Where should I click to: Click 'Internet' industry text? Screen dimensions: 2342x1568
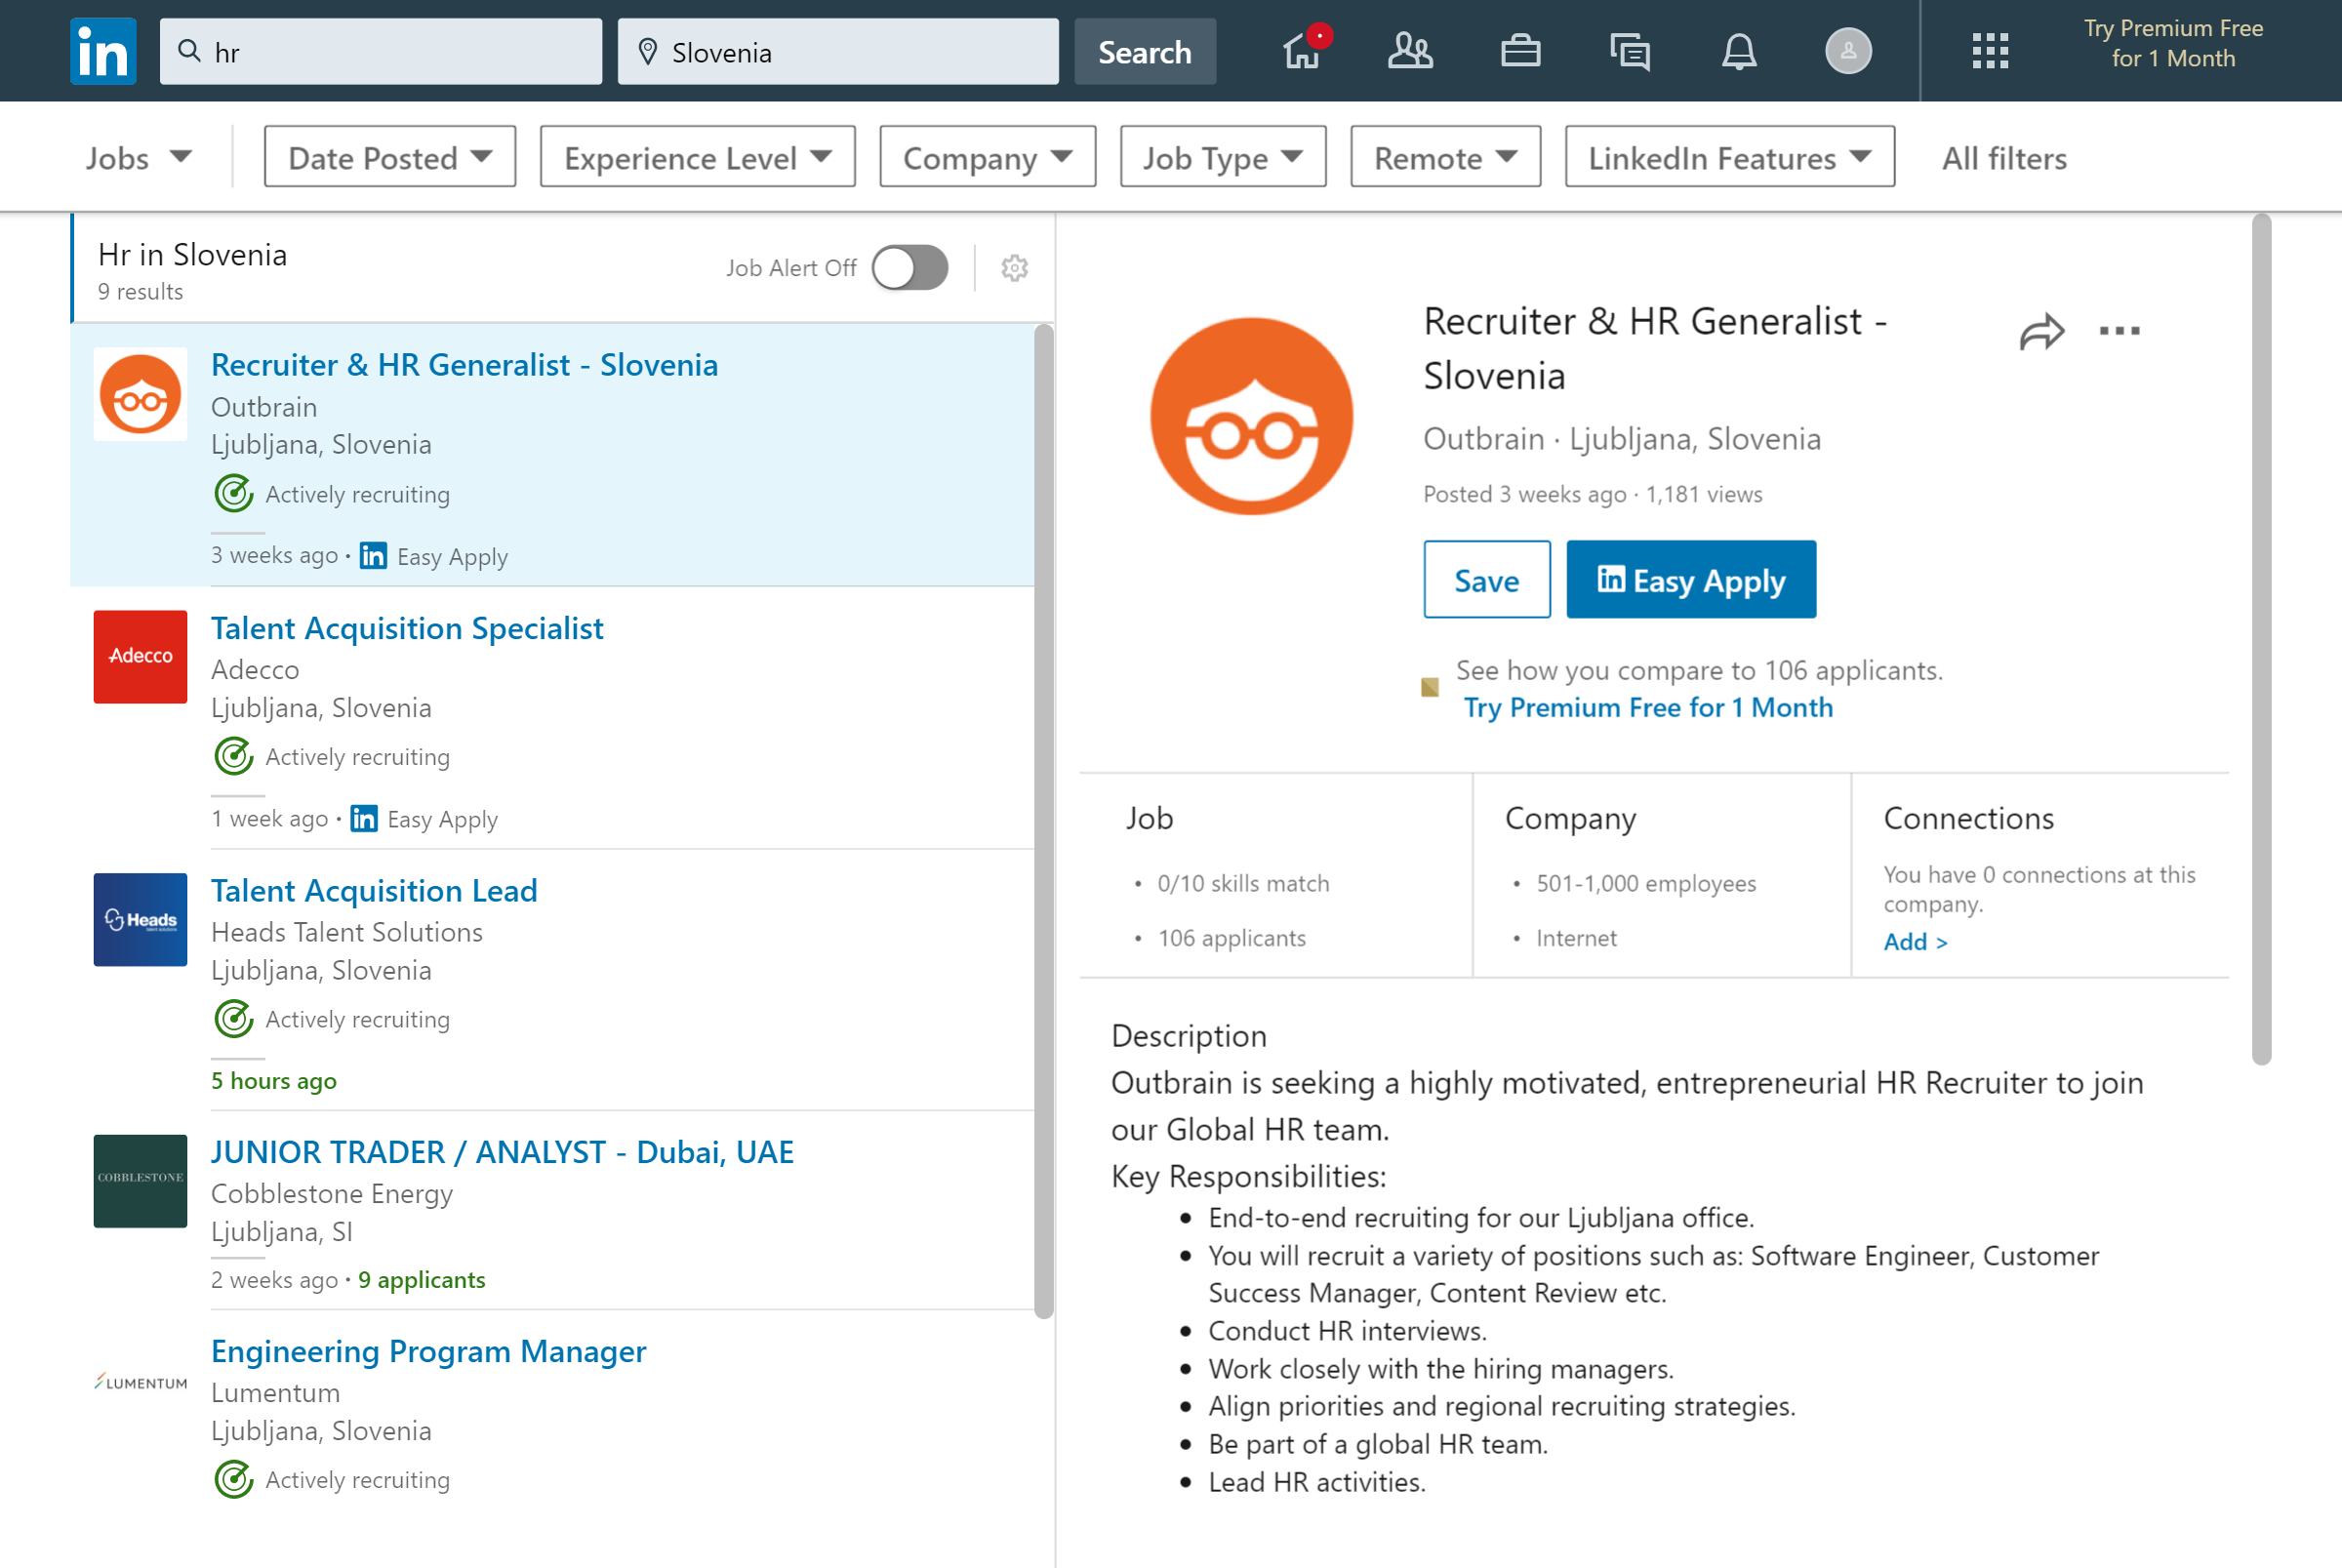(1576, 938)
